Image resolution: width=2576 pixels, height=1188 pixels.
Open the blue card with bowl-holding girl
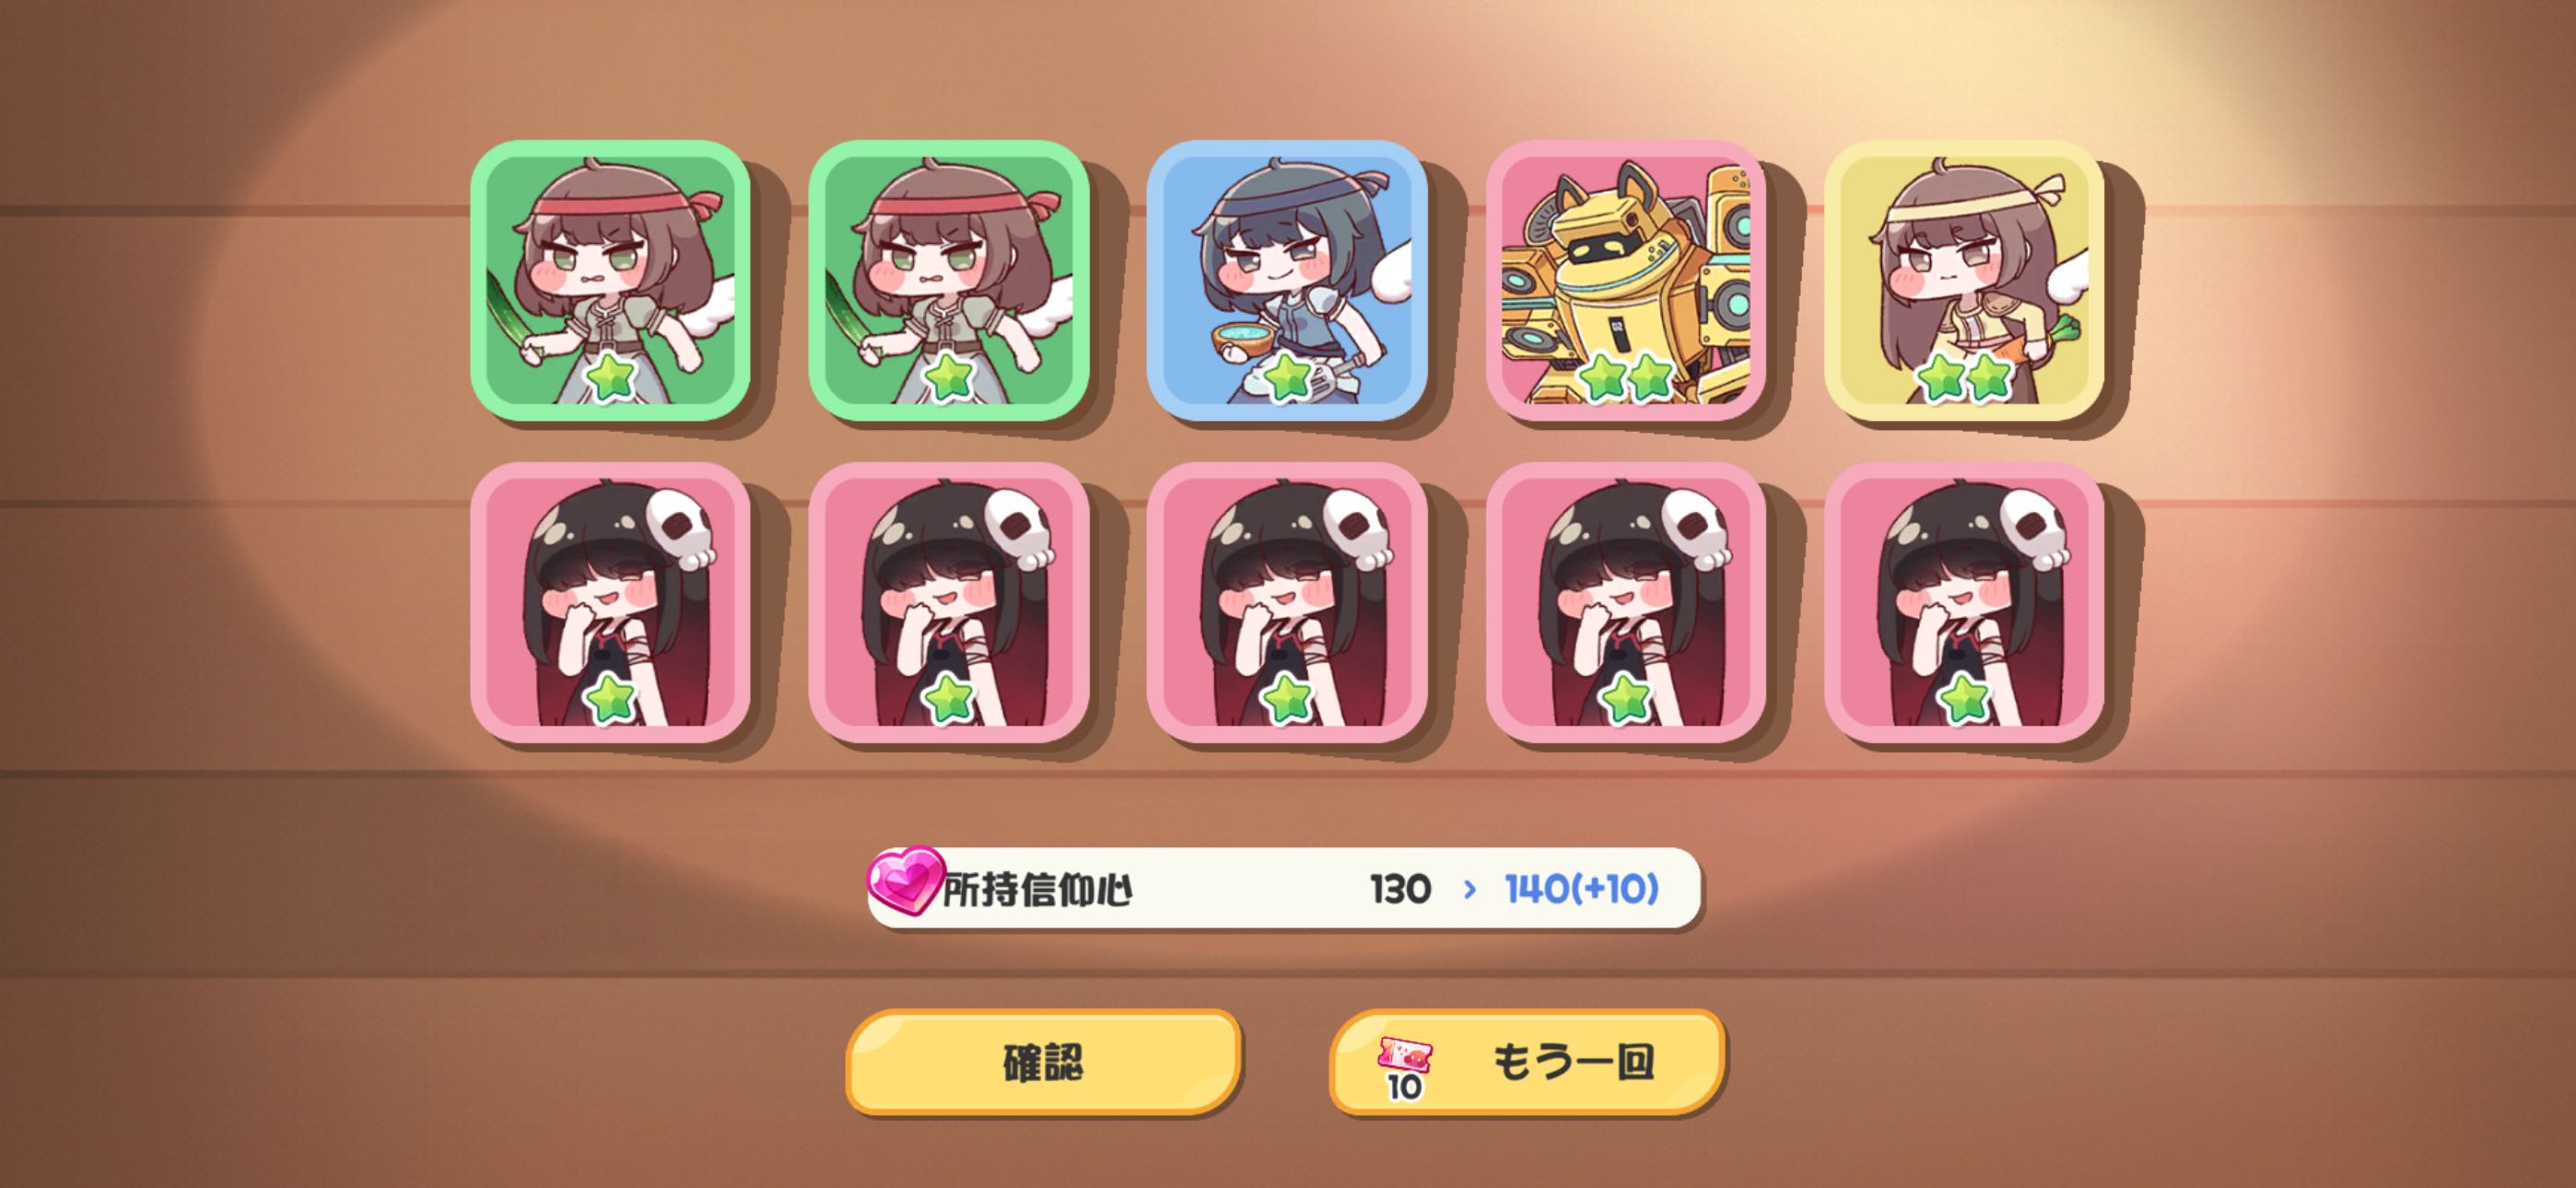click(x=1286, y=280)
